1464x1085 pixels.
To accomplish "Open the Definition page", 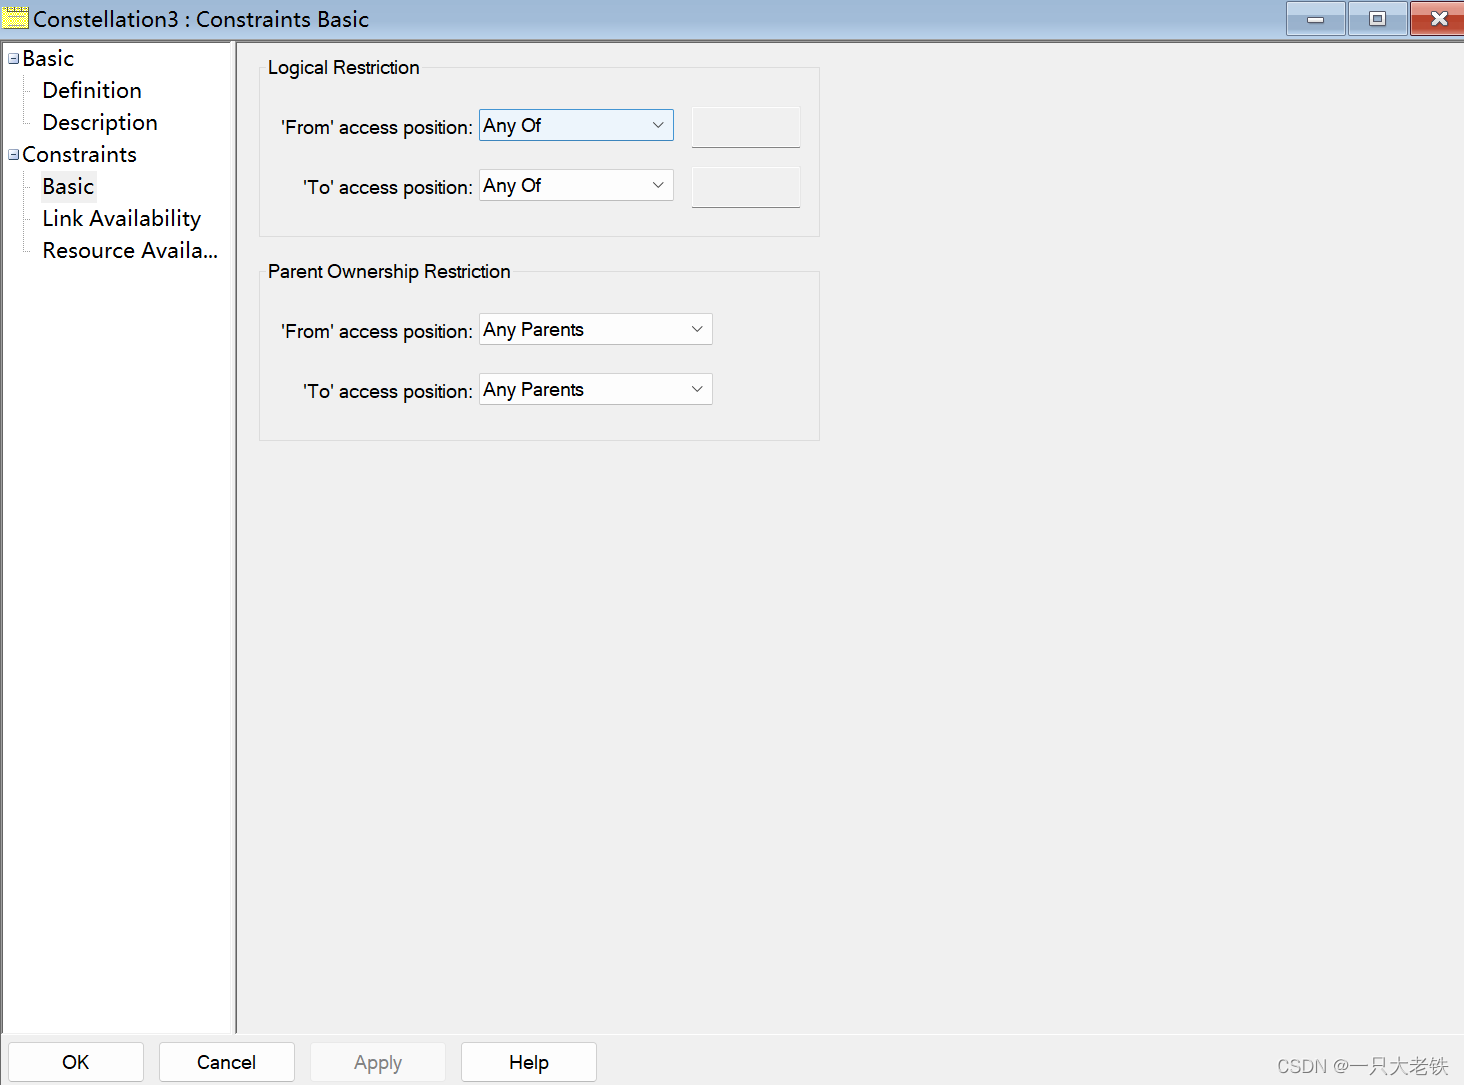I will (x=92, y=91).
